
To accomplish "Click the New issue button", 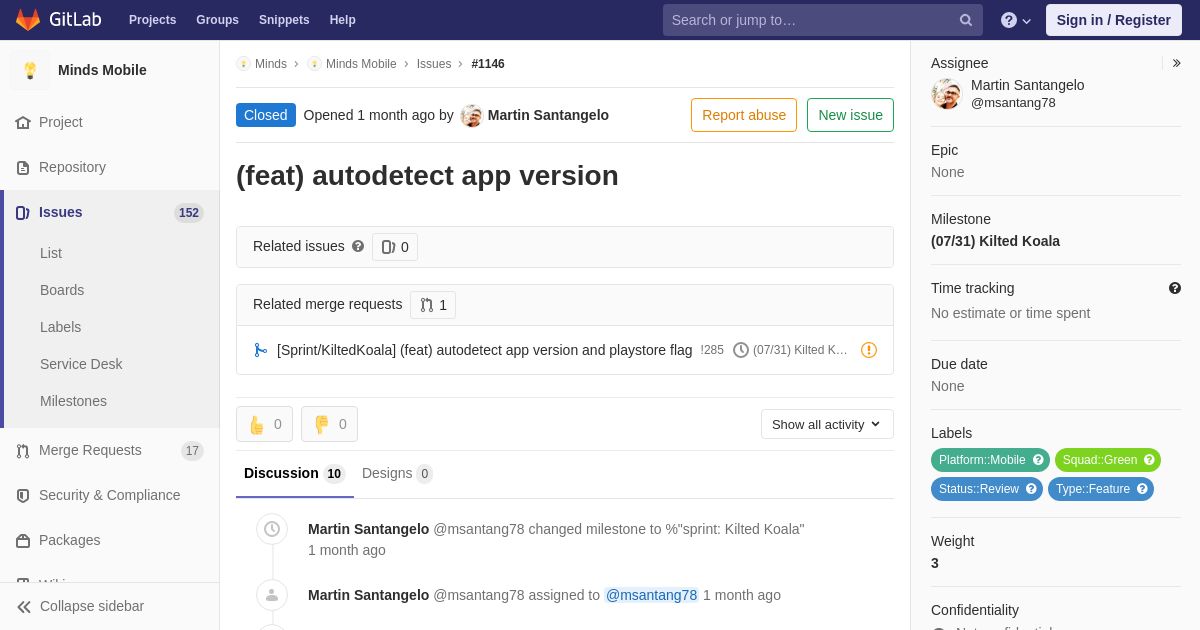I will point(850,115).
